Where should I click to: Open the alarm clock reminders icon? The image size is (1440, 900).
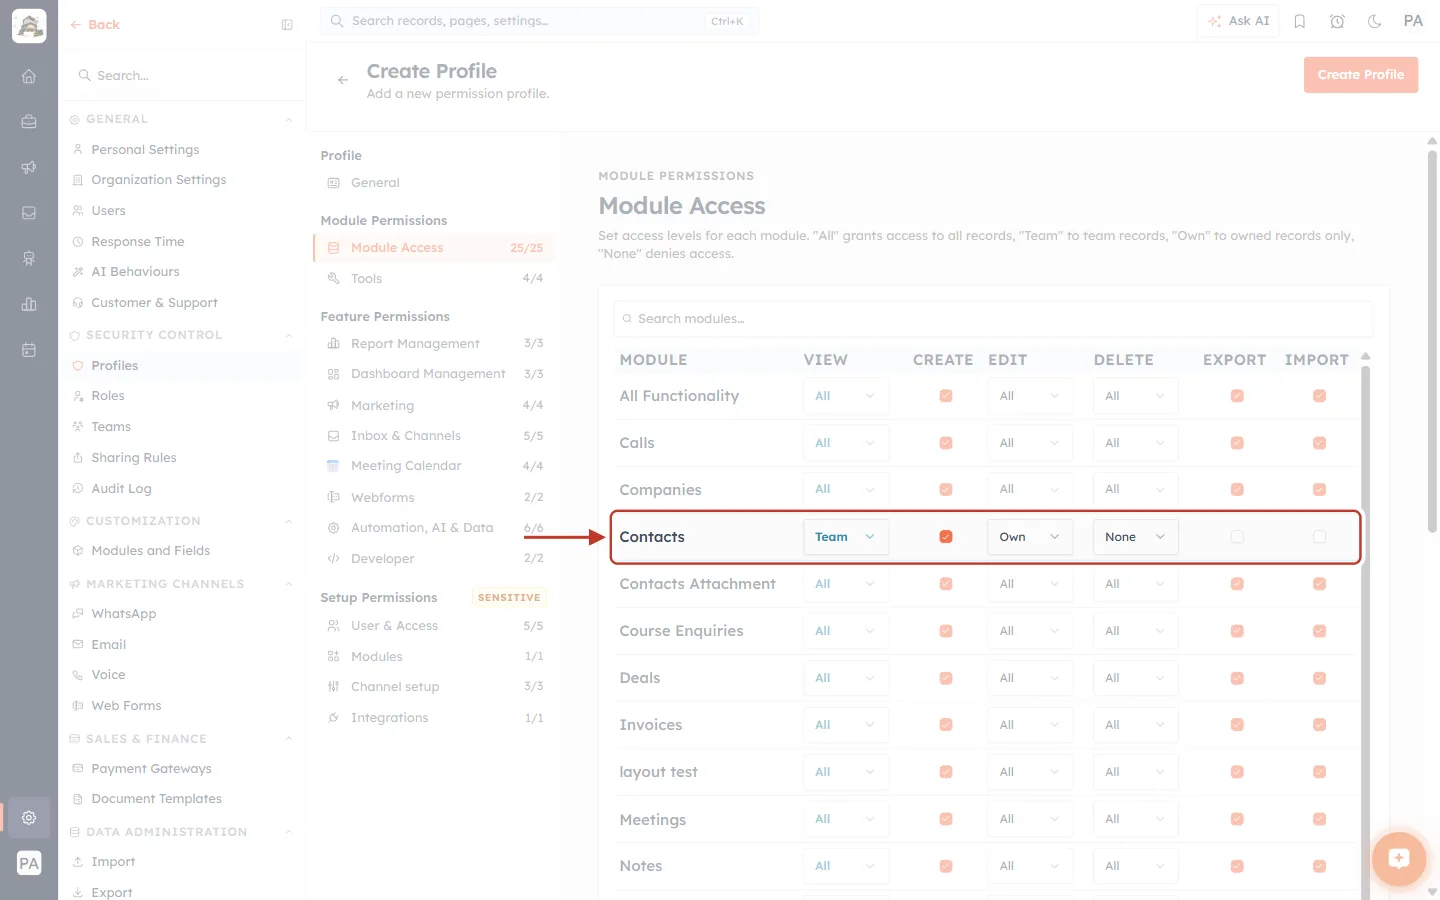pyautogui.click(x=1337, y=21)
